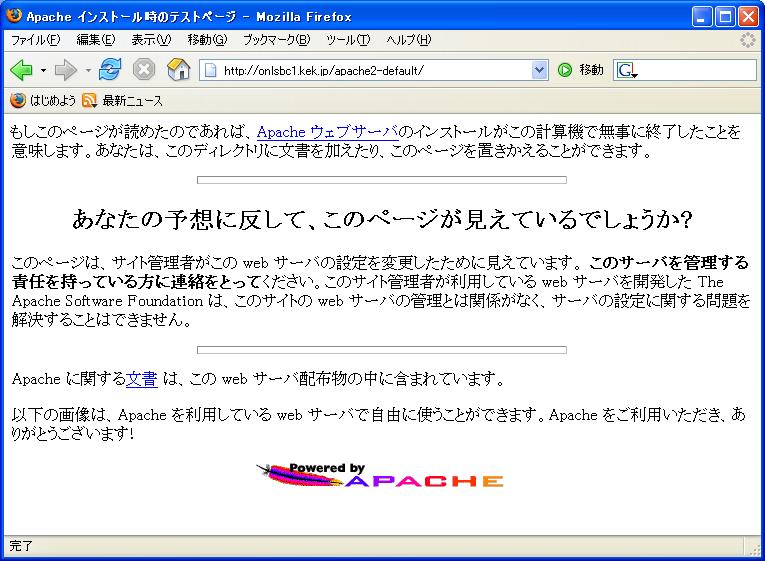
Task: Click the grey Forward arrow button
Action: 66,70
